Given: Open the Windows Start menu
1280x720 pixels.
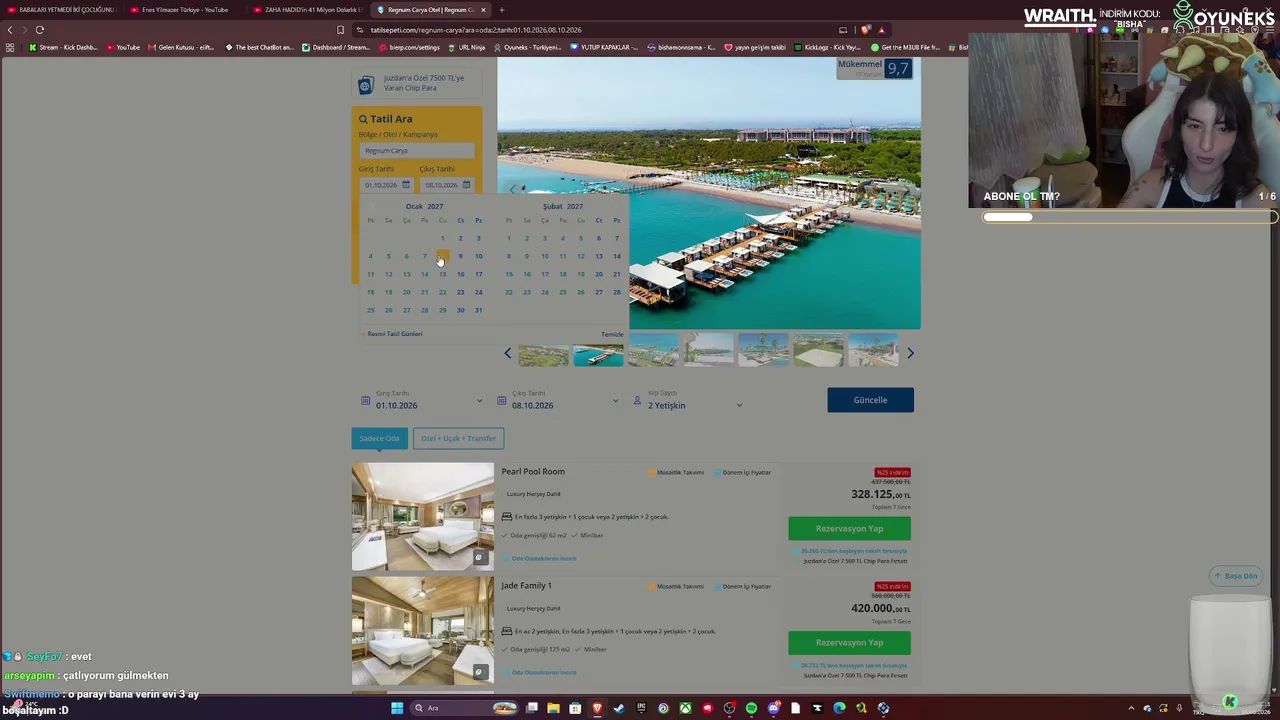Looking at the screenshot, I should pos(397,708).
